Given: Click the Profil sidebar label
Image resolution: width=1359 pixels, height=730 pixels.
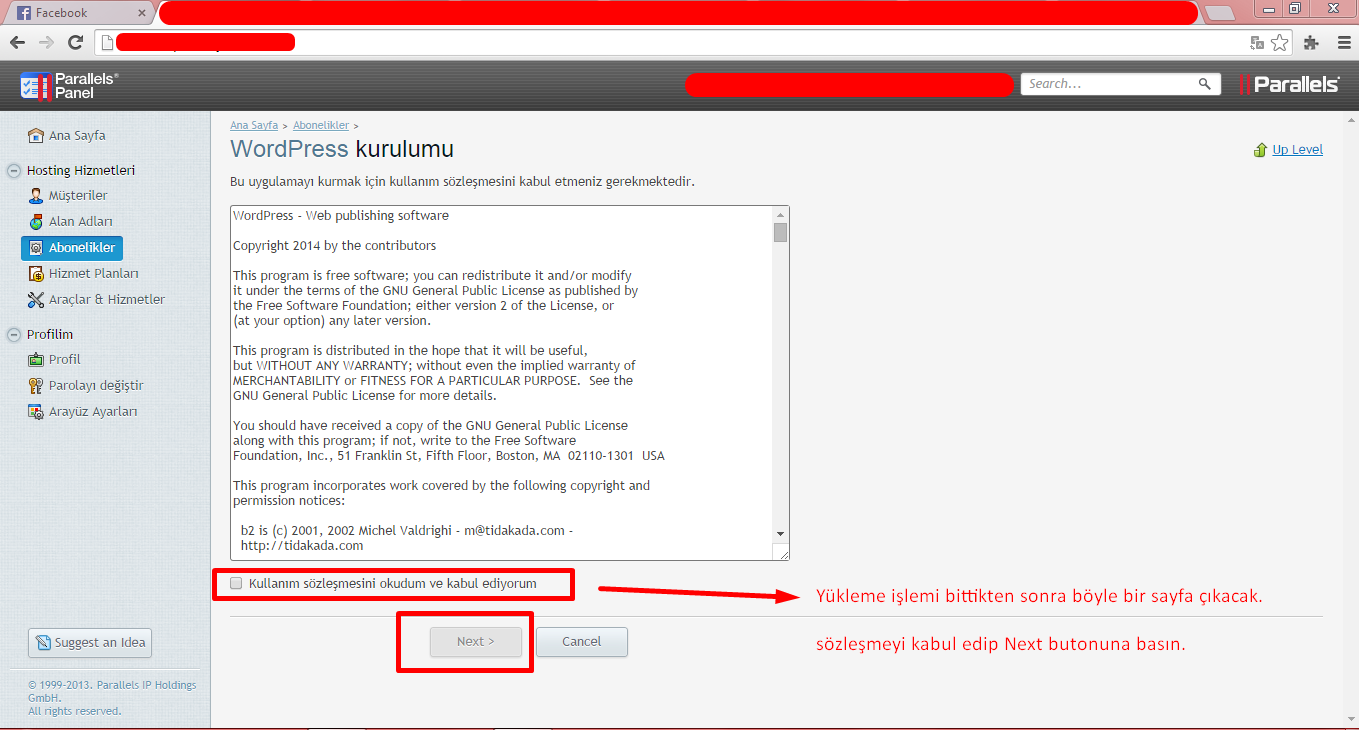Looking at the screenshot, I should click(x=65, y=360).
